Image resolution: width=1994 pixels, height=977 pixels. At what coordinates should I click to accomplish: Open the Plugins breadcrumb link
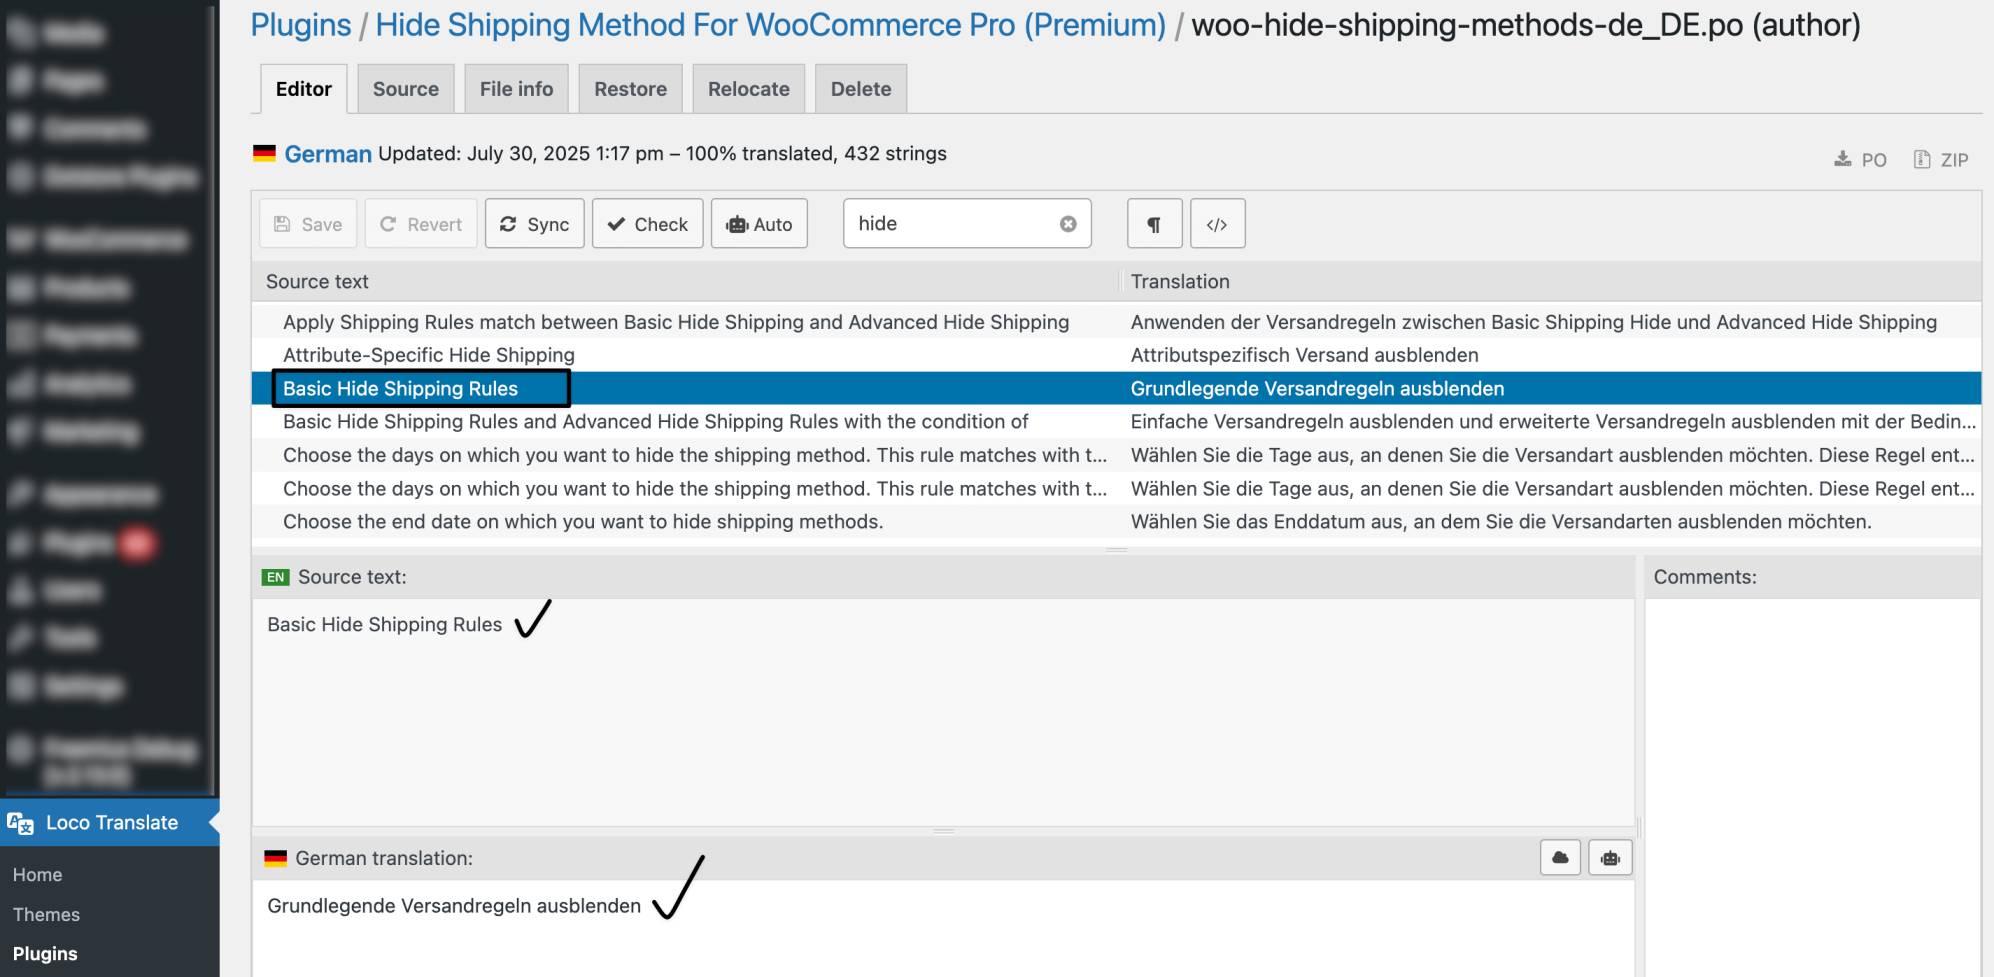(x=301, y=25)
